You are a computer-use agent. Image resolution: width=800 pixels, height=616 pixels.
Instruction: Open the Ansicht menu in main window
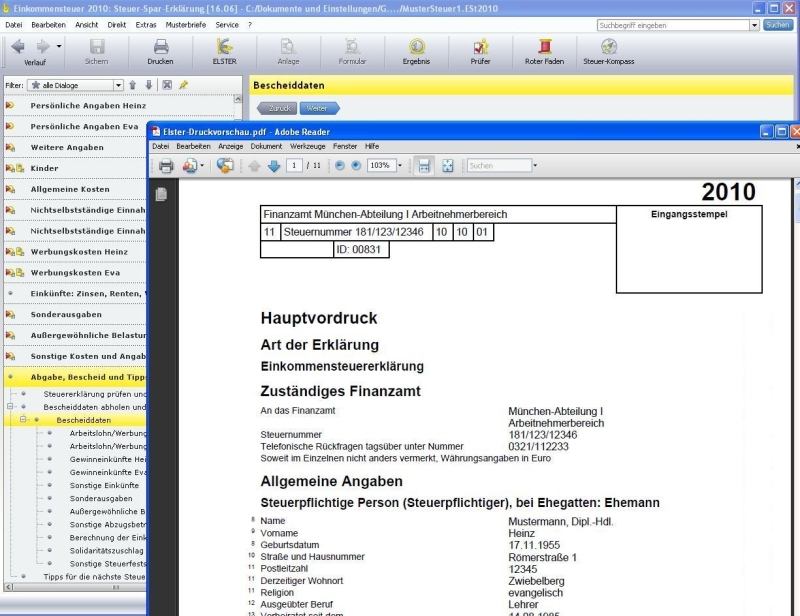[86, 24]
